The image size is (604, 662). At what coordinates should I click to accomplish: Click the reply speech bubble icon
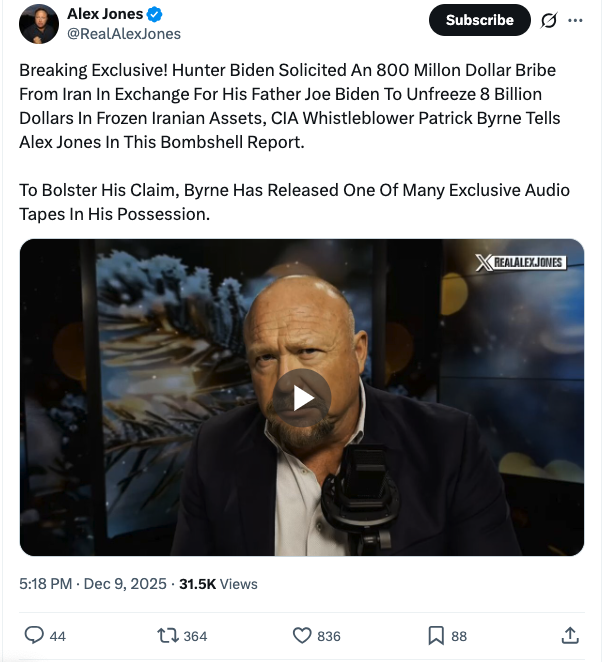point(34,635)
